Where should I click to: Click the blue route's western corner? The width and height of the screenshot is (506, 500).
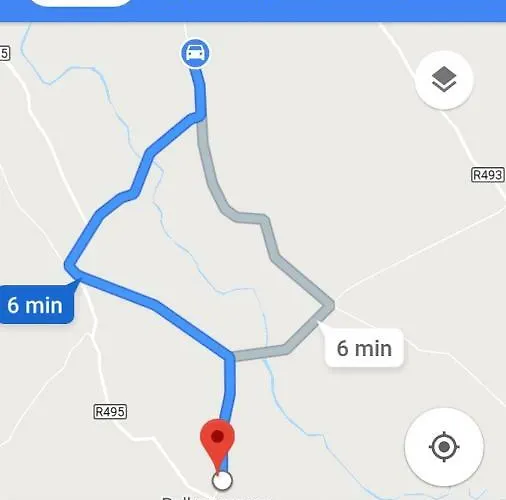(x=70, y=265)
